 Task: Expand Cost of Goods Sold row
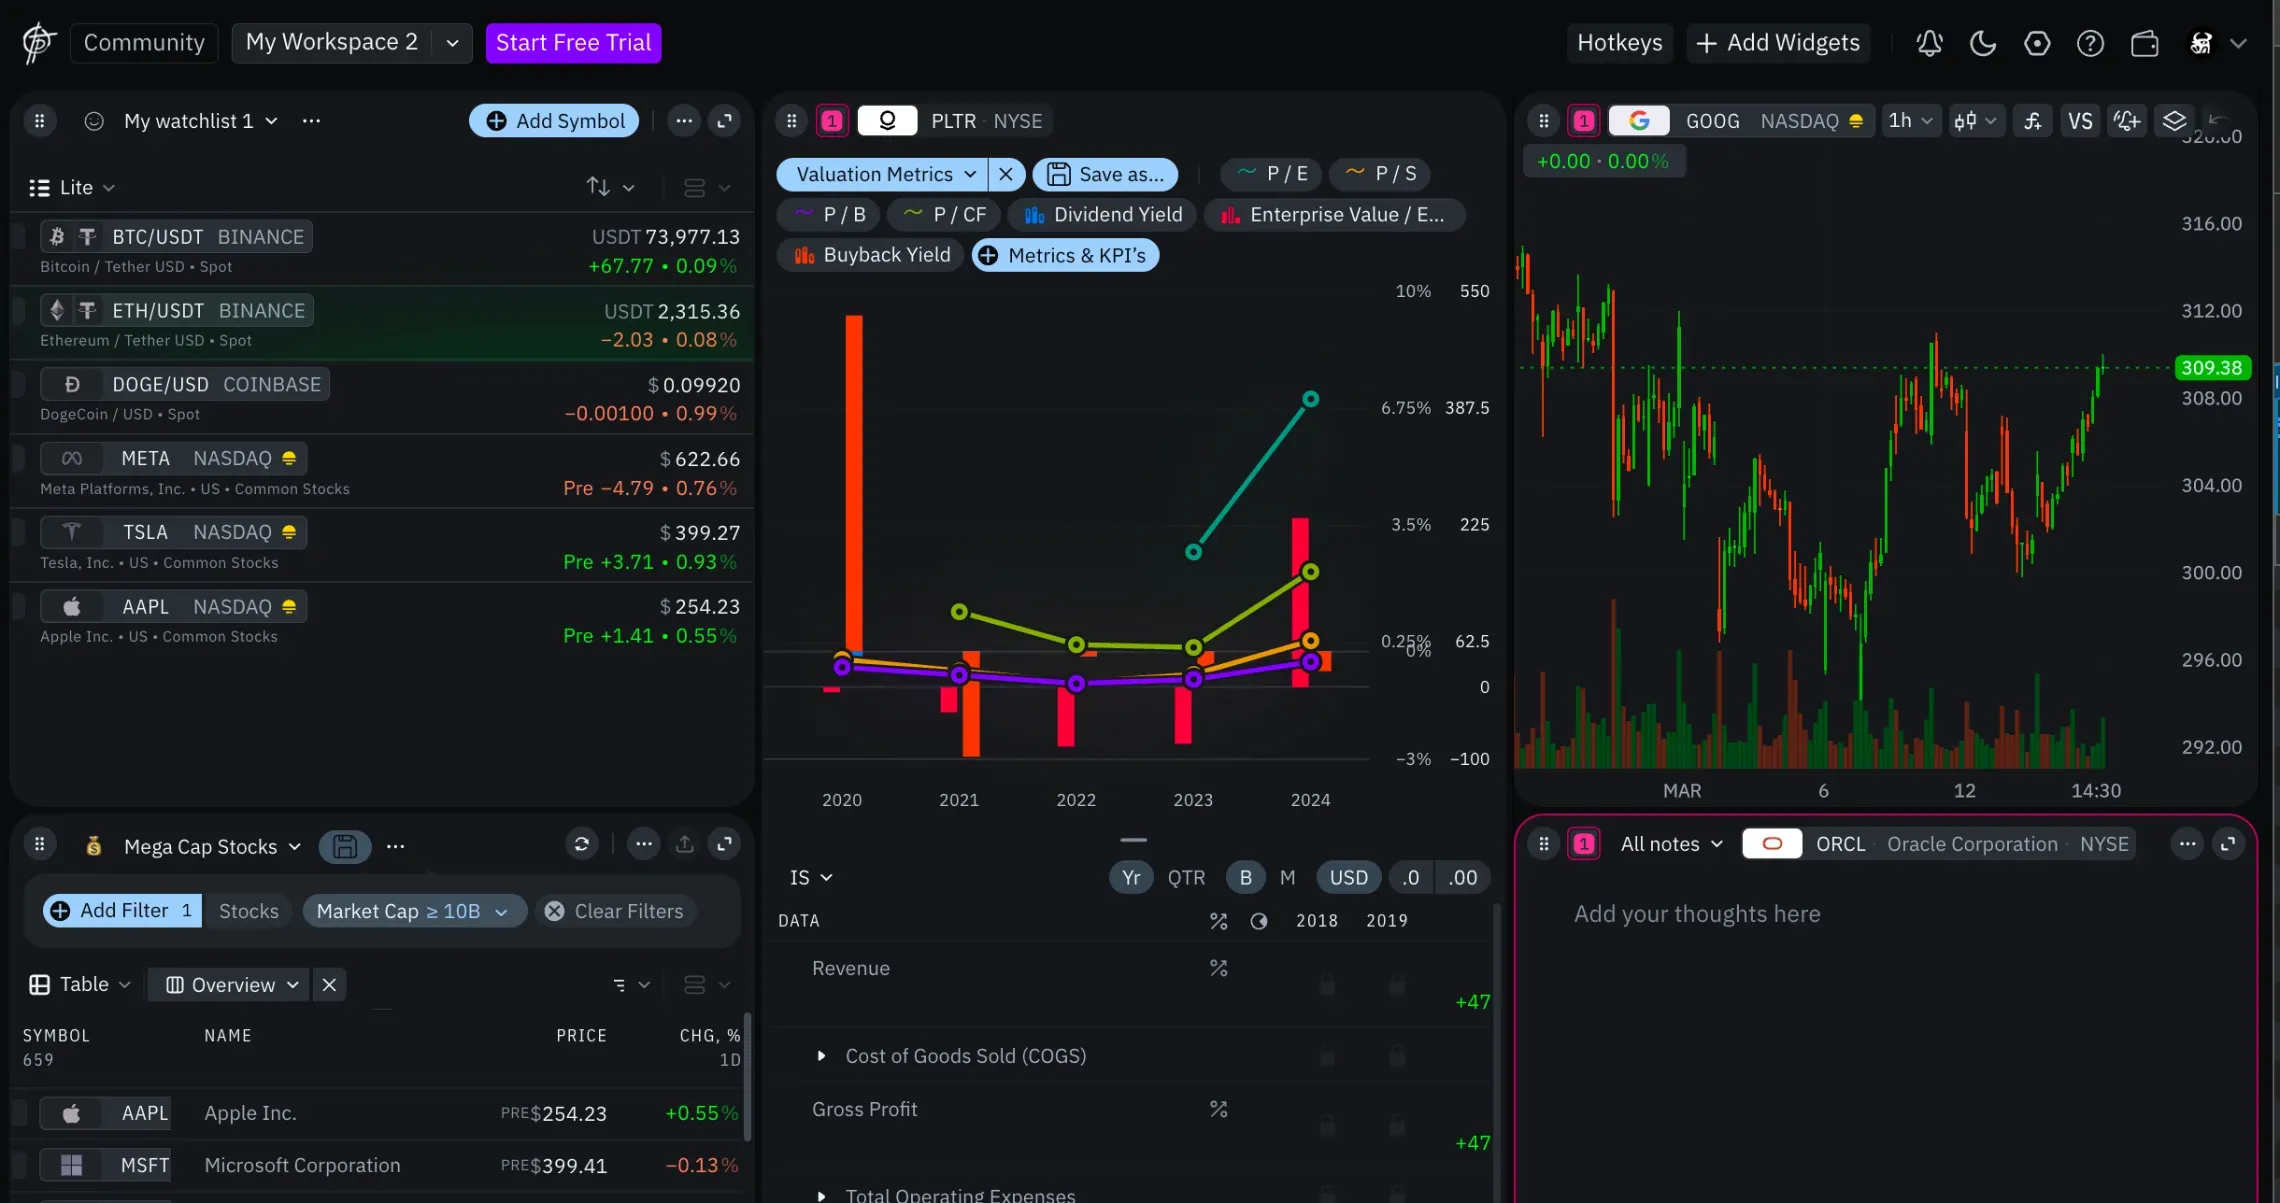pyautogui.click(x=821, y=1056)
